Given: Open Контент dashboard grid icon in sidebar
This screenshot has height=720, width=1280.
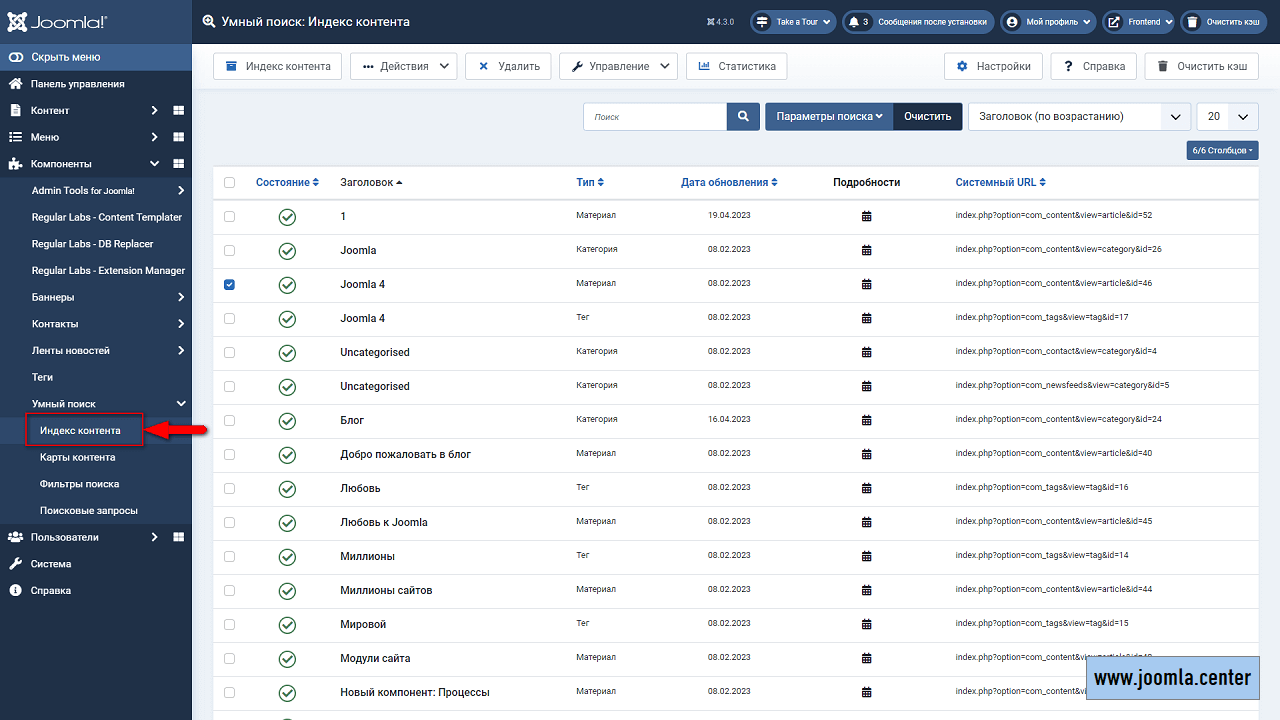Looking at the screenshot, I should (x=178, y=111).
